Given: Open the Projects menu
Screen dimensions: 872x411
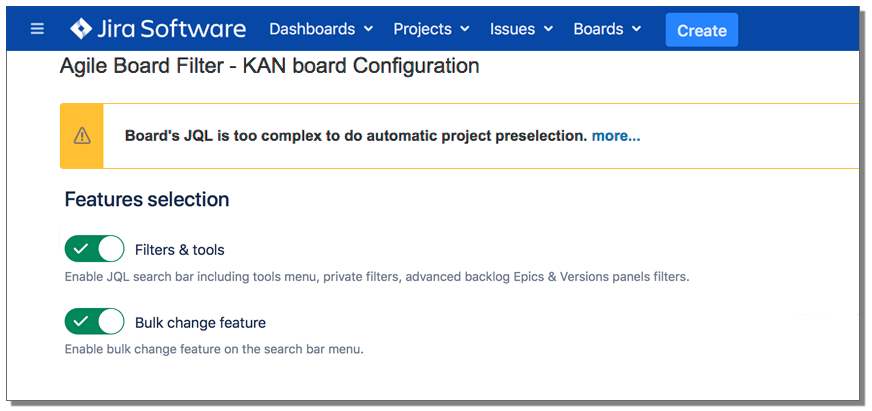Looking at the screenshot, I should 422,29.
